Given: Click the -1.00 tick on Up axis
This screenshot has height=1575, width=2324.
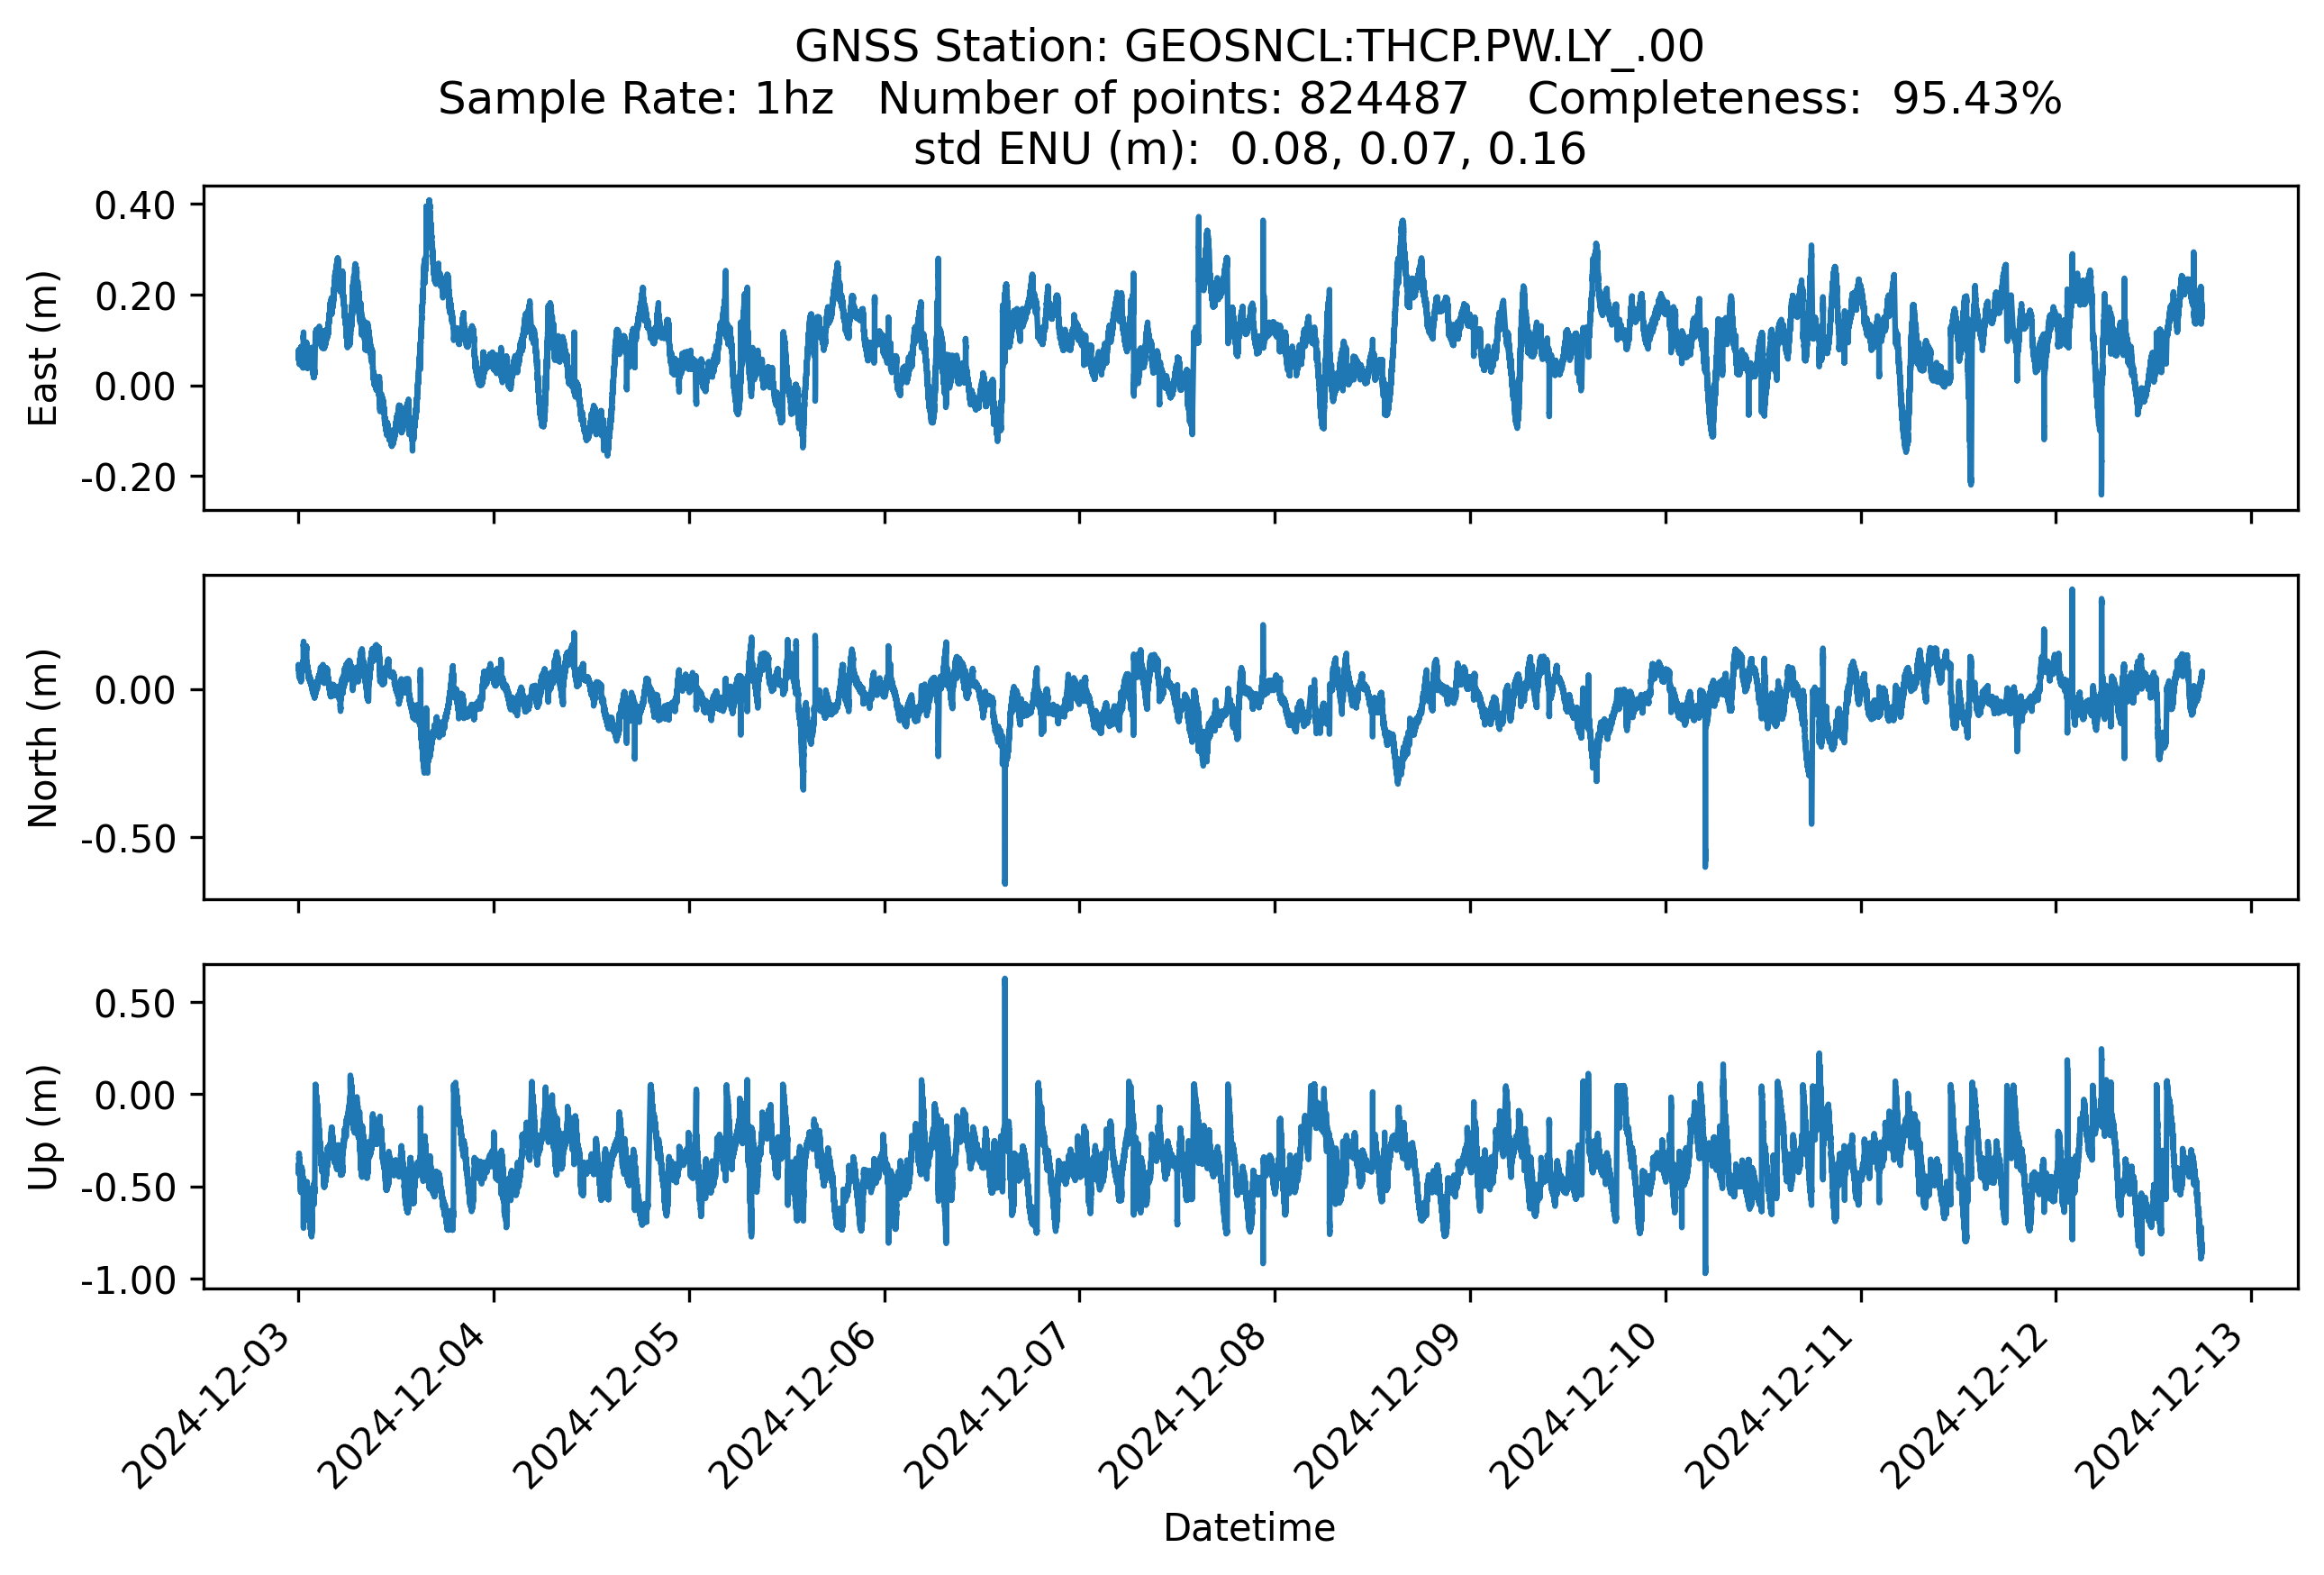Looking at the screenshot, I should (x=128, y=1280).
